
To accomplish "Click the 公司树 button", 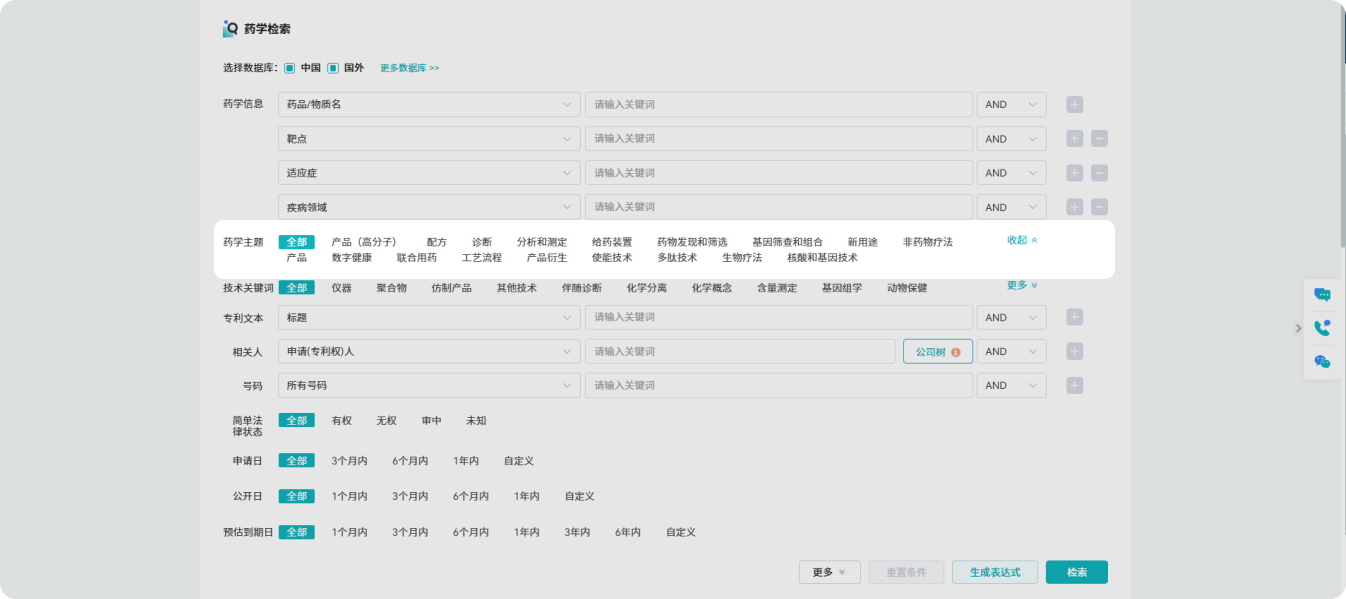I will click(938, 352).
